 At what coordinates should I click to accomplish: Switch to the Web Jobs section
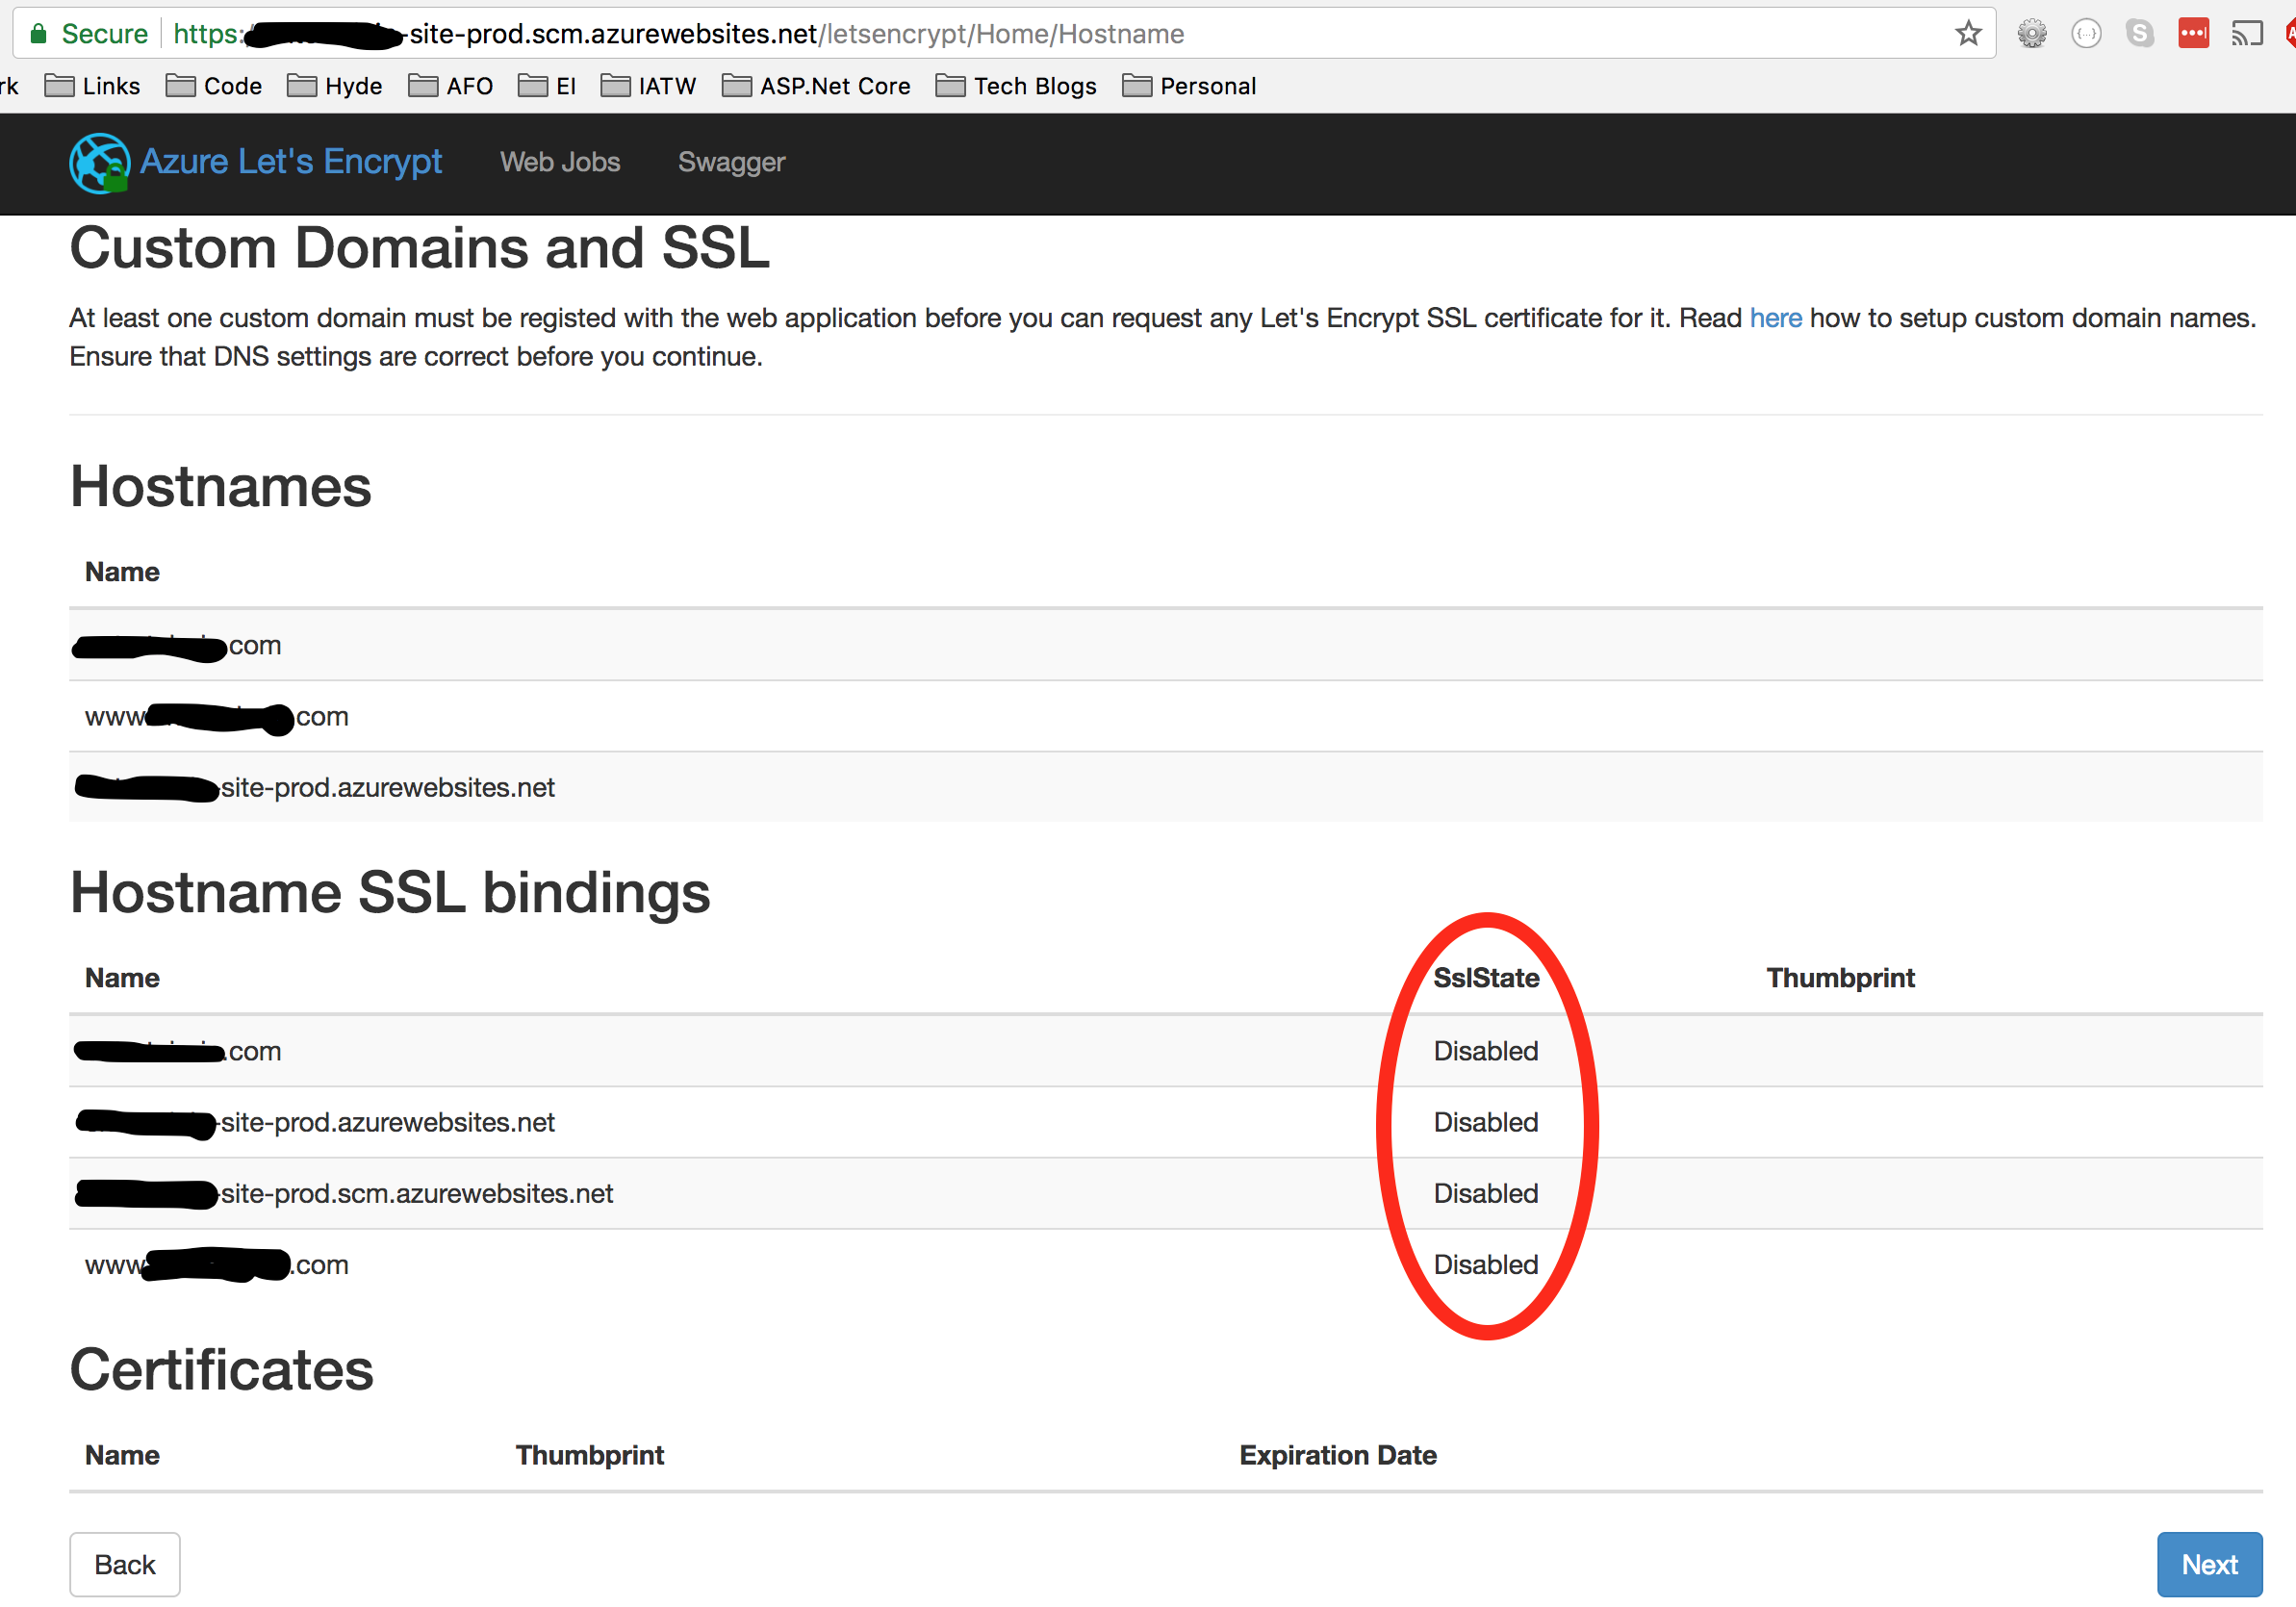[560, 162]
